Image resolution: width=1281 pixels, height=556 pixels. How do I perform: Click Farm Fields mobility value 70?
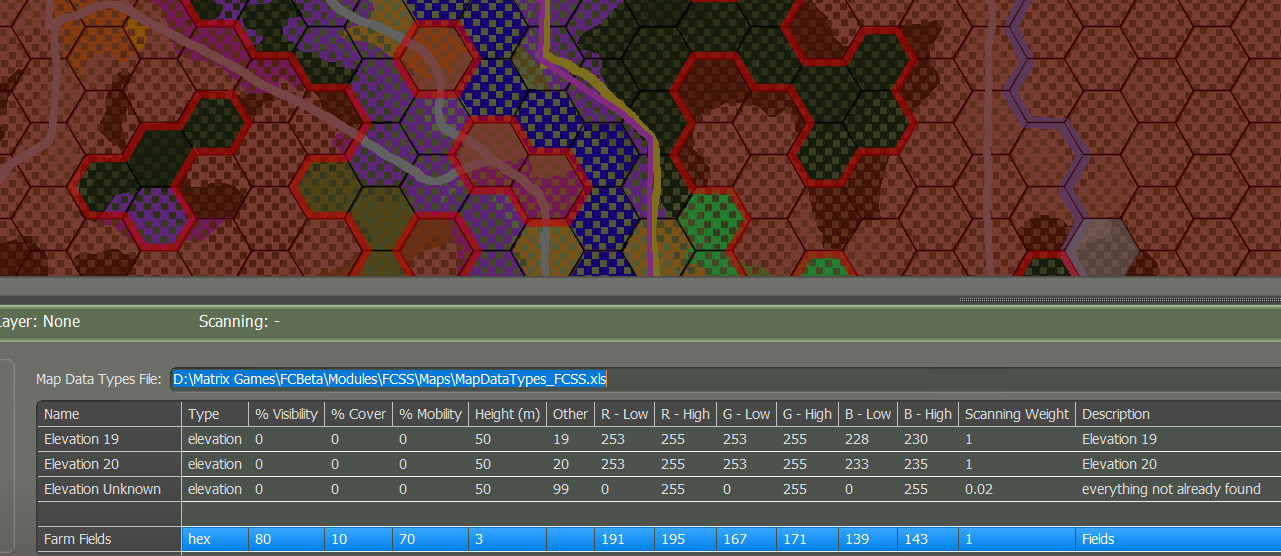(430, 539)
